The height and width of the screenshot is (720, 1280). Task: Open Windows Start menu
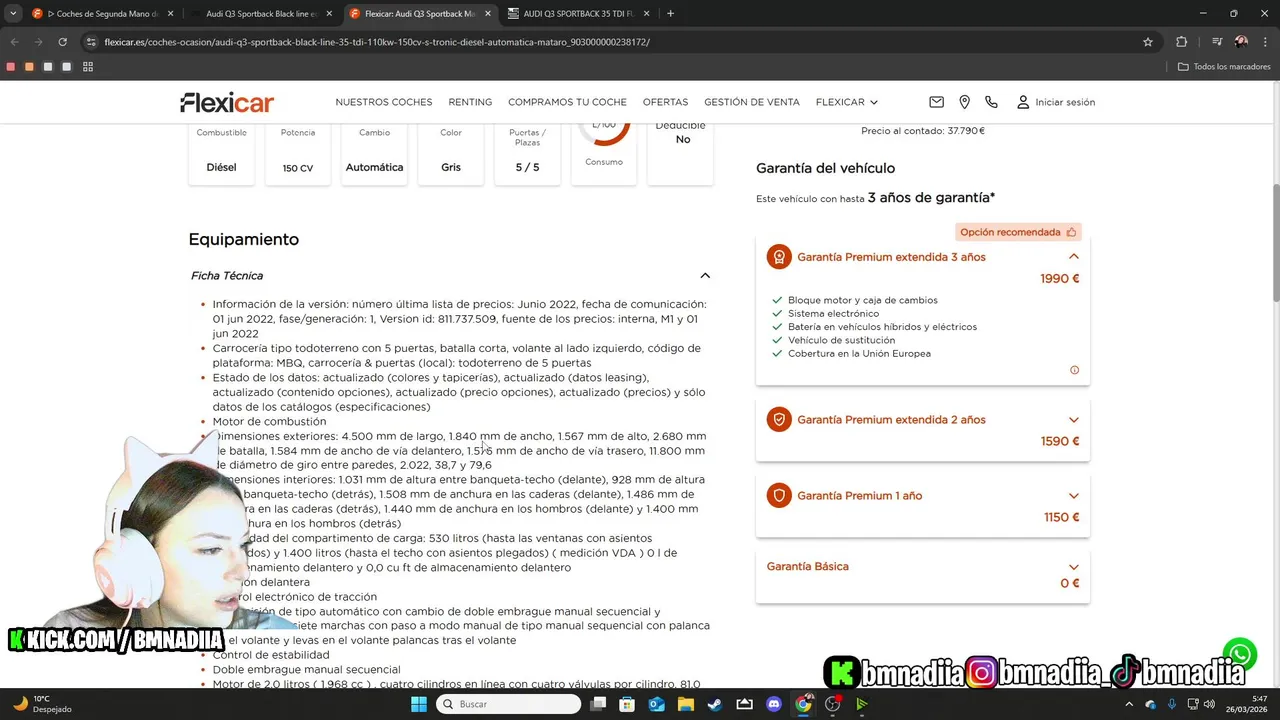pos(419,704)
